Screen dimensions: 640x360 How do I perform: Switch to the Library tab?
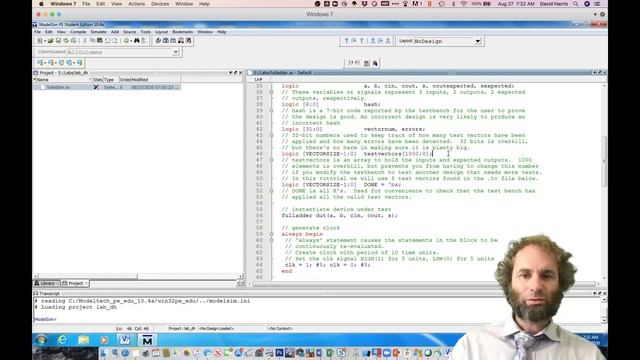pyautogui.click(x=47, y=283)
